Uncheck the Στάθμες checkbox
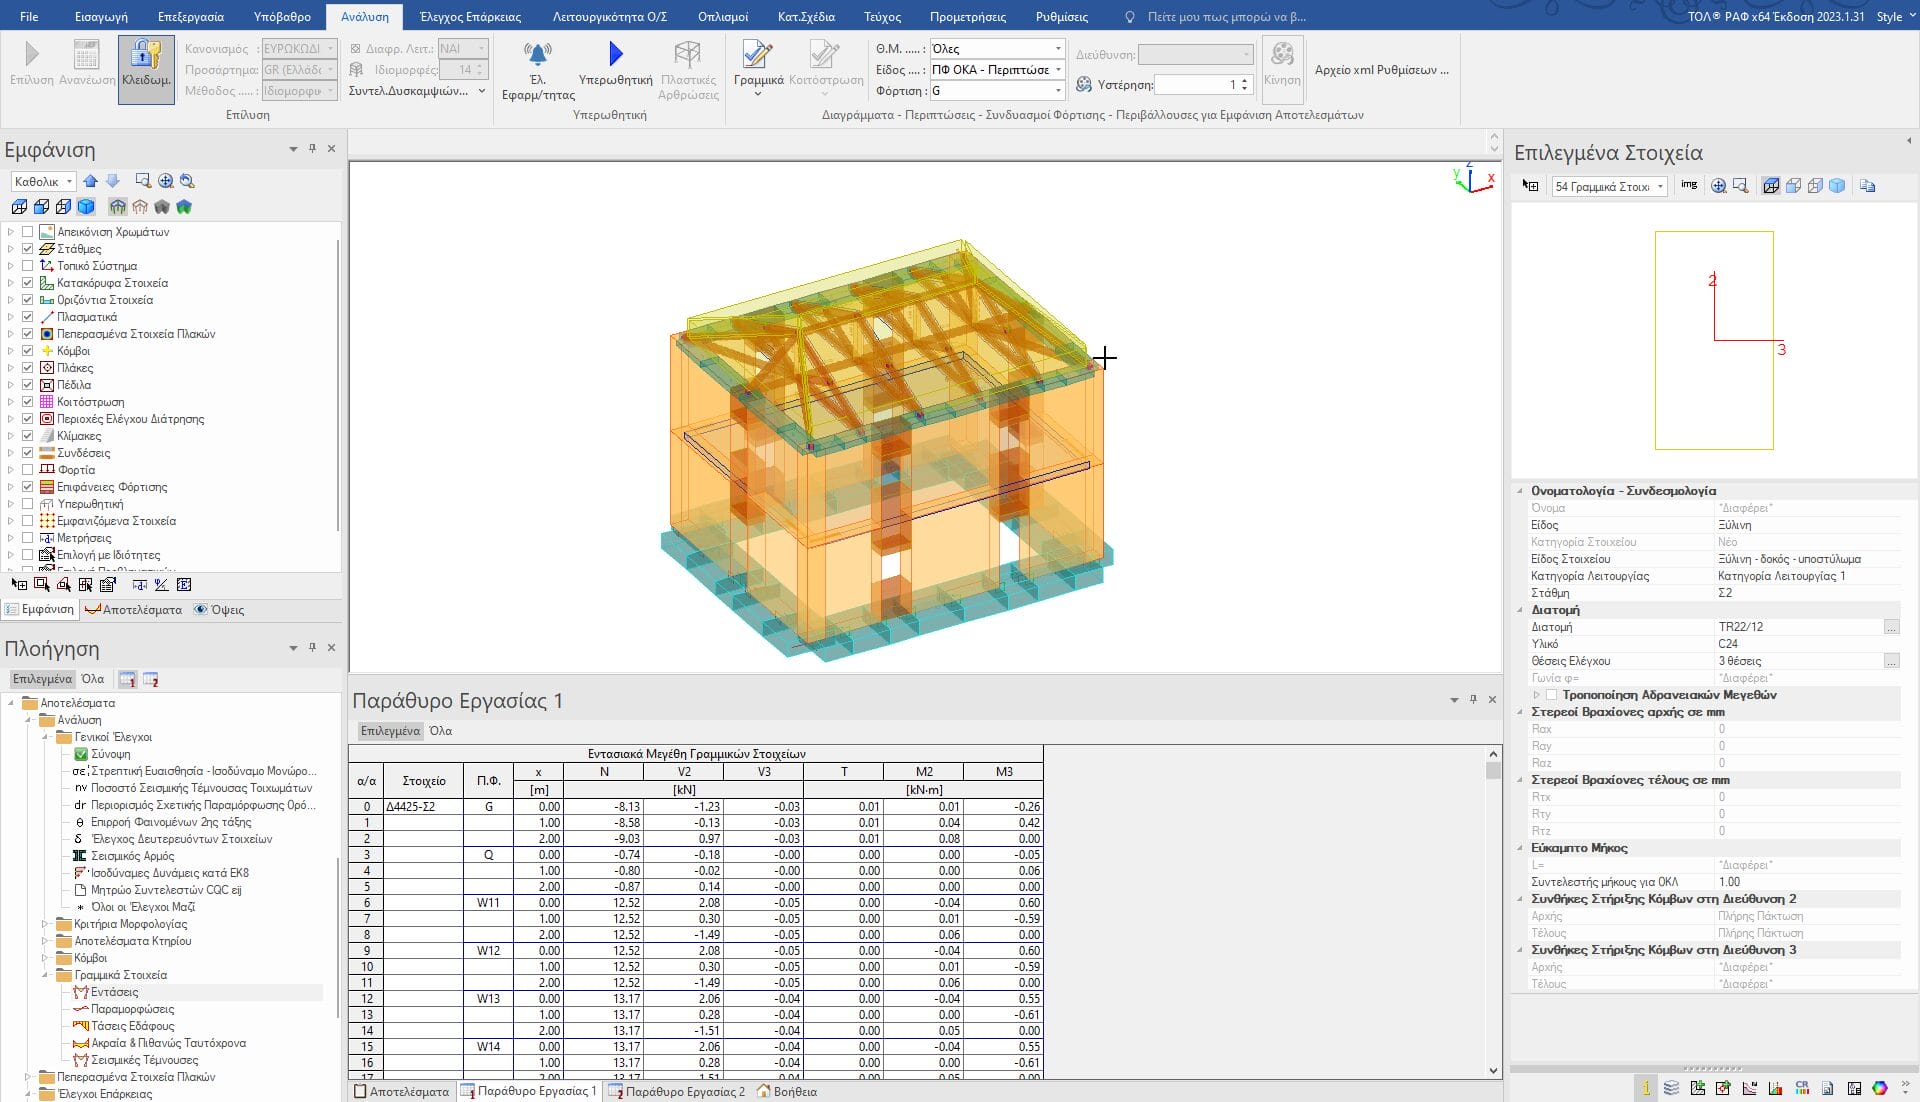The width and height of the screenshot is (1920, 1102). click(x=28, y=249)
